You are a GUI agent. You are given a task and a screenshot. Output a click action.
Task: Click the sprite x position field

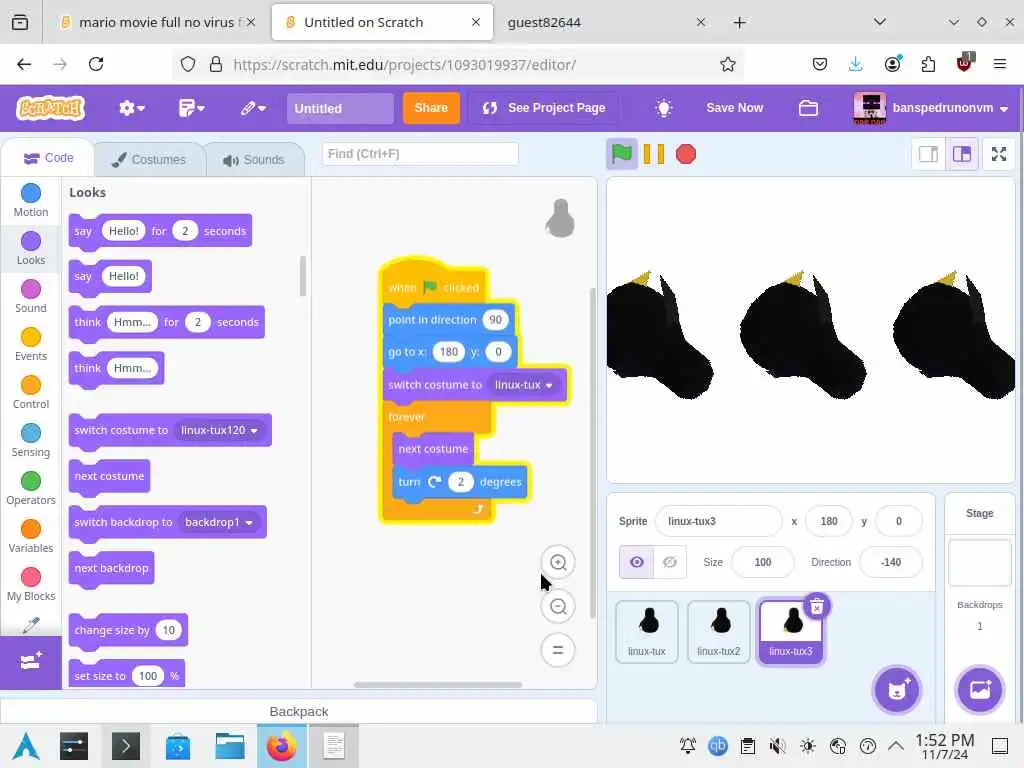[x=829, y=521]
